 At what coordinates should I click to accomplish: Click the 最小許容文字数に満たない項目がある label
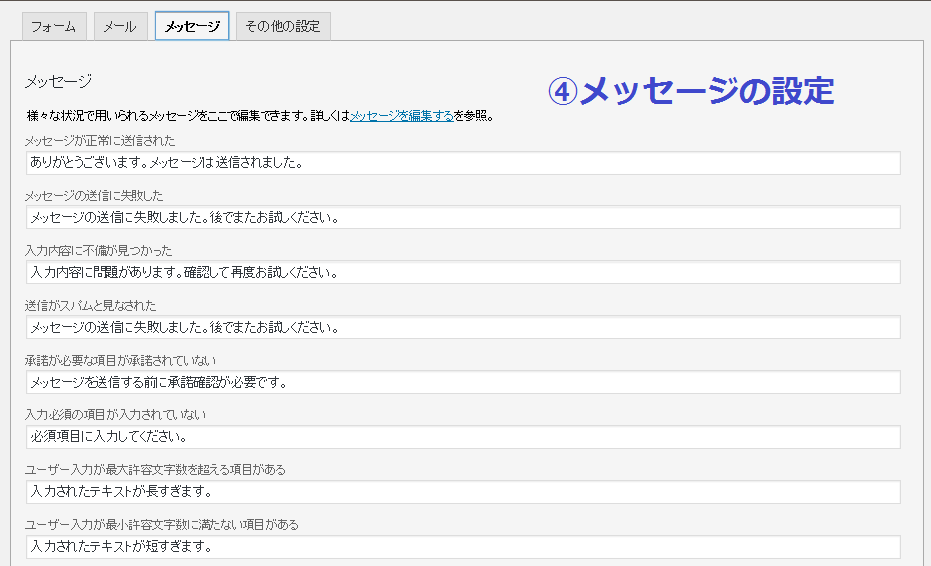point(161,525)
